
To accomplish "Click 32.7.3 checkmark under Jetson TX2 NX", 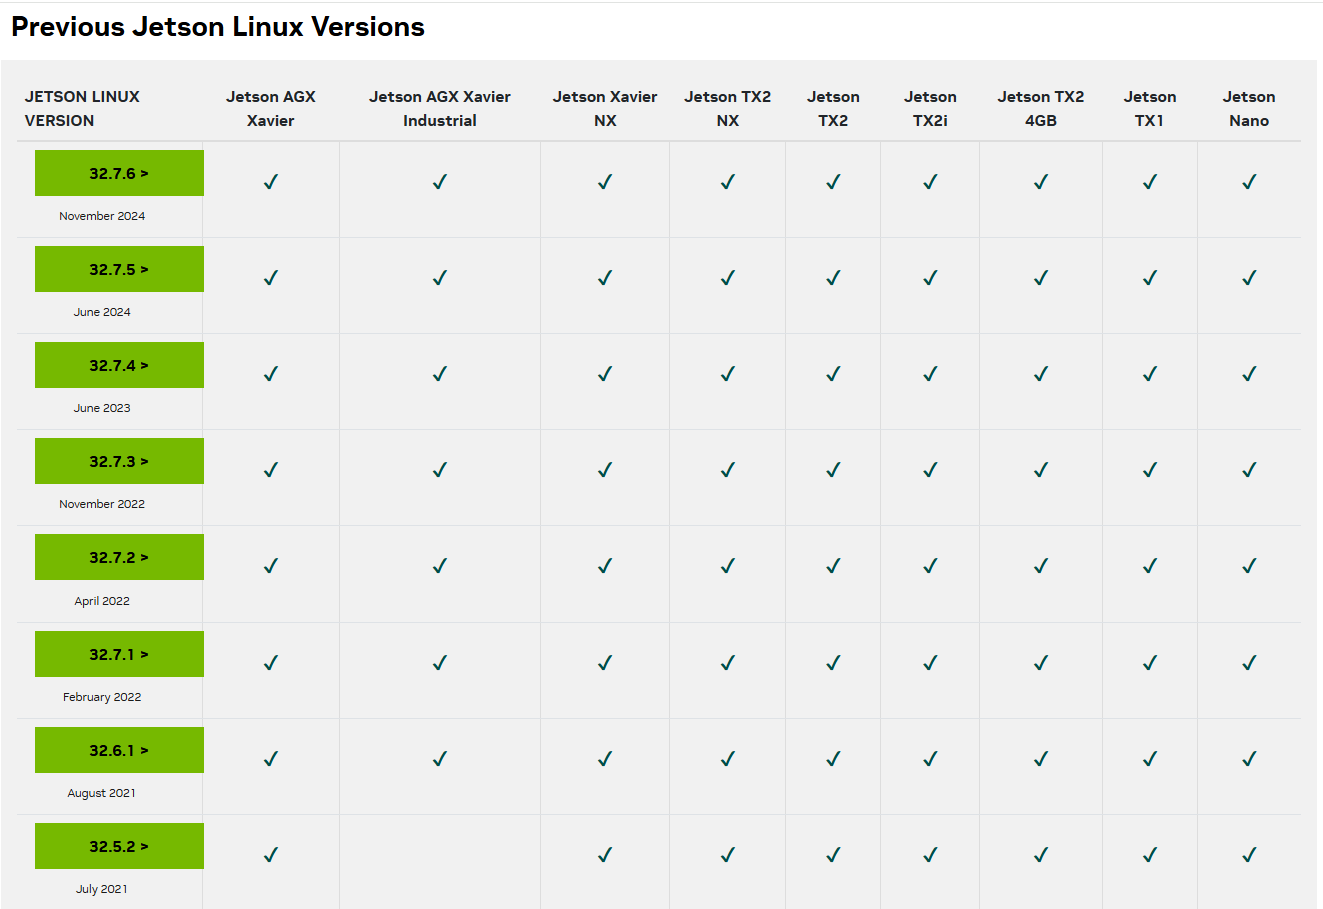I will point(728,470).
